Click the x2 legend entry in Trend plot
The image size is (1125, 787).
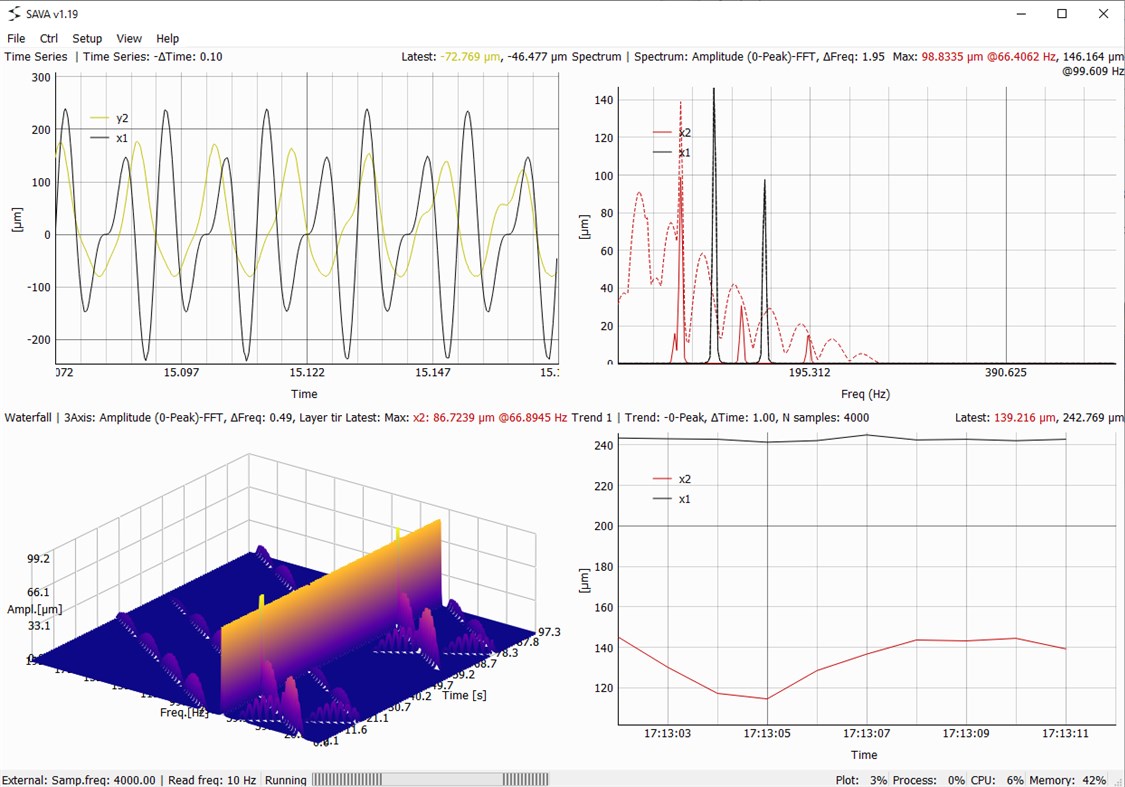click(672, 479)
